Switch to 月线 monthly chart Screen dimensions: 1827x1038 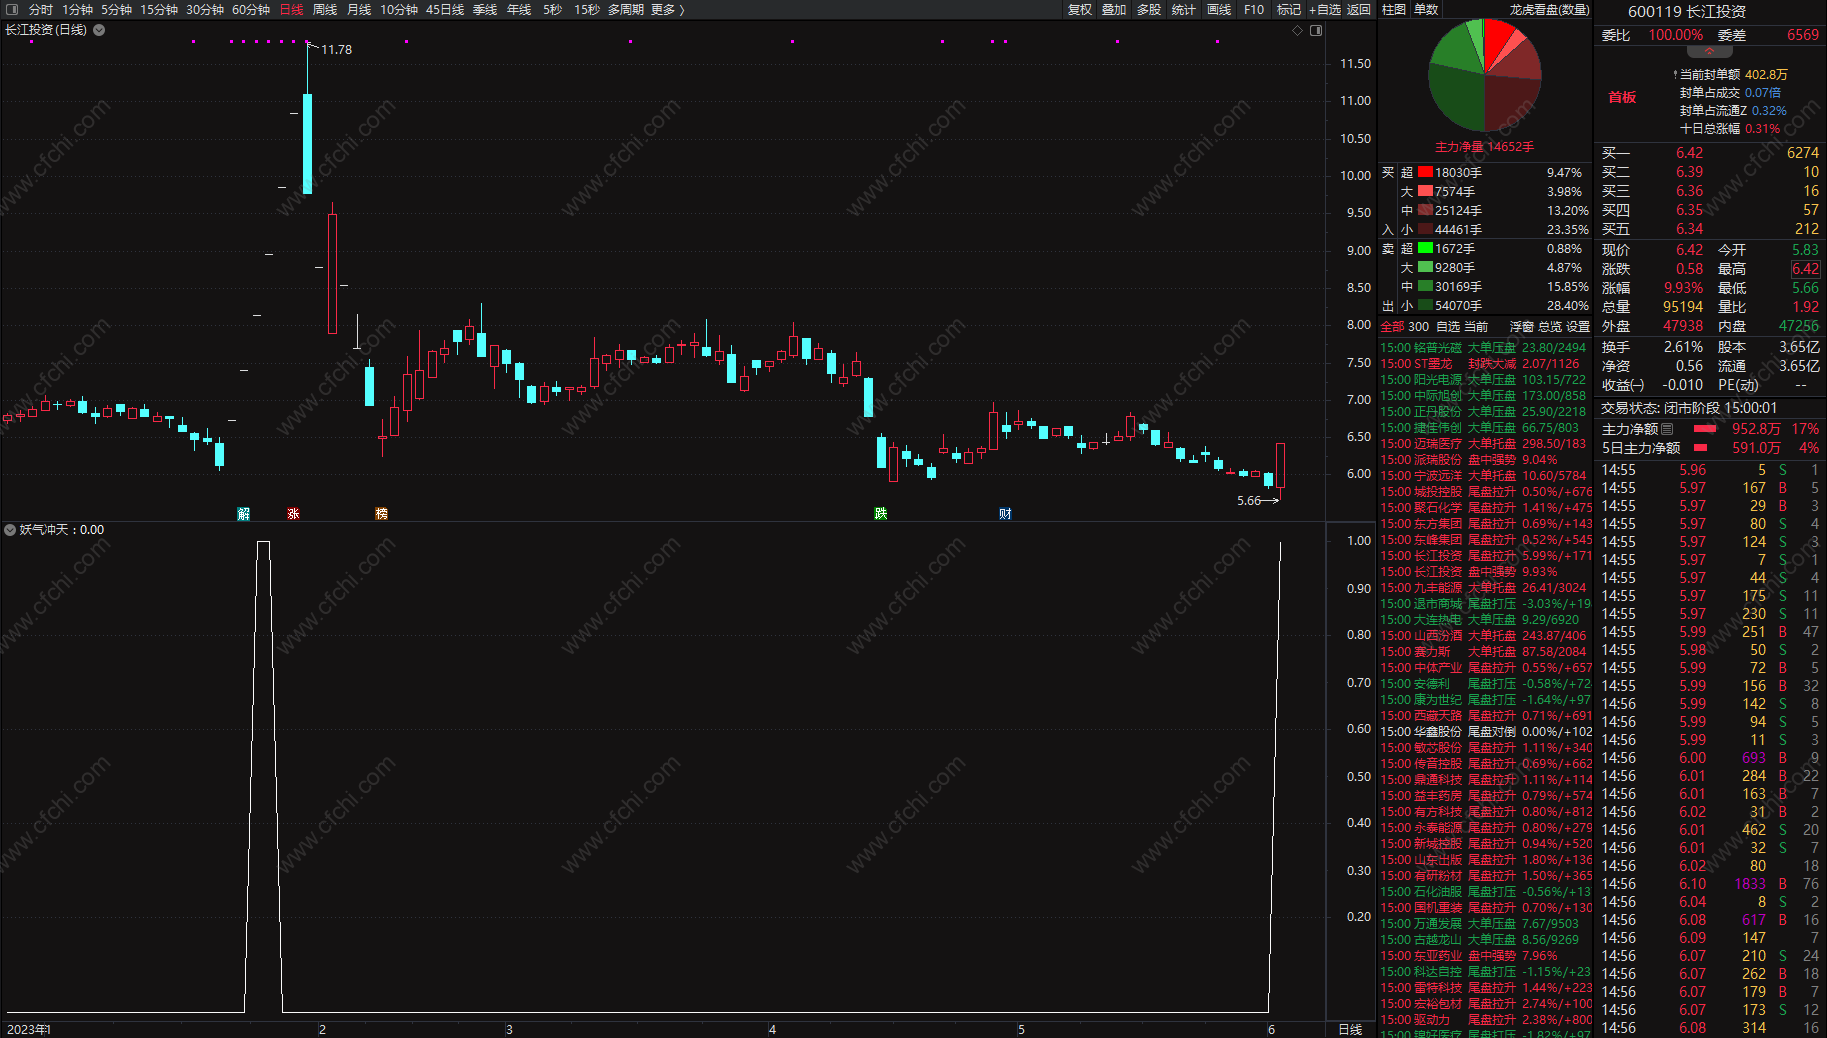359,9
